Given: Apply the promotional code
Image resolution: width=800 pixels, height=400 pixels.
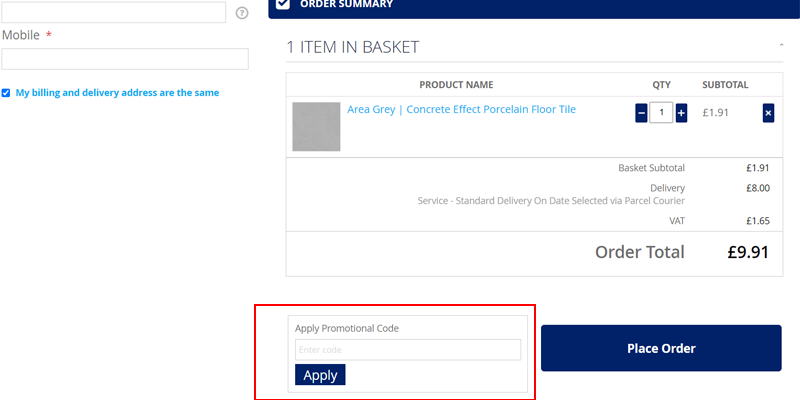Looking at the screenshot, I should click(320, 375).
